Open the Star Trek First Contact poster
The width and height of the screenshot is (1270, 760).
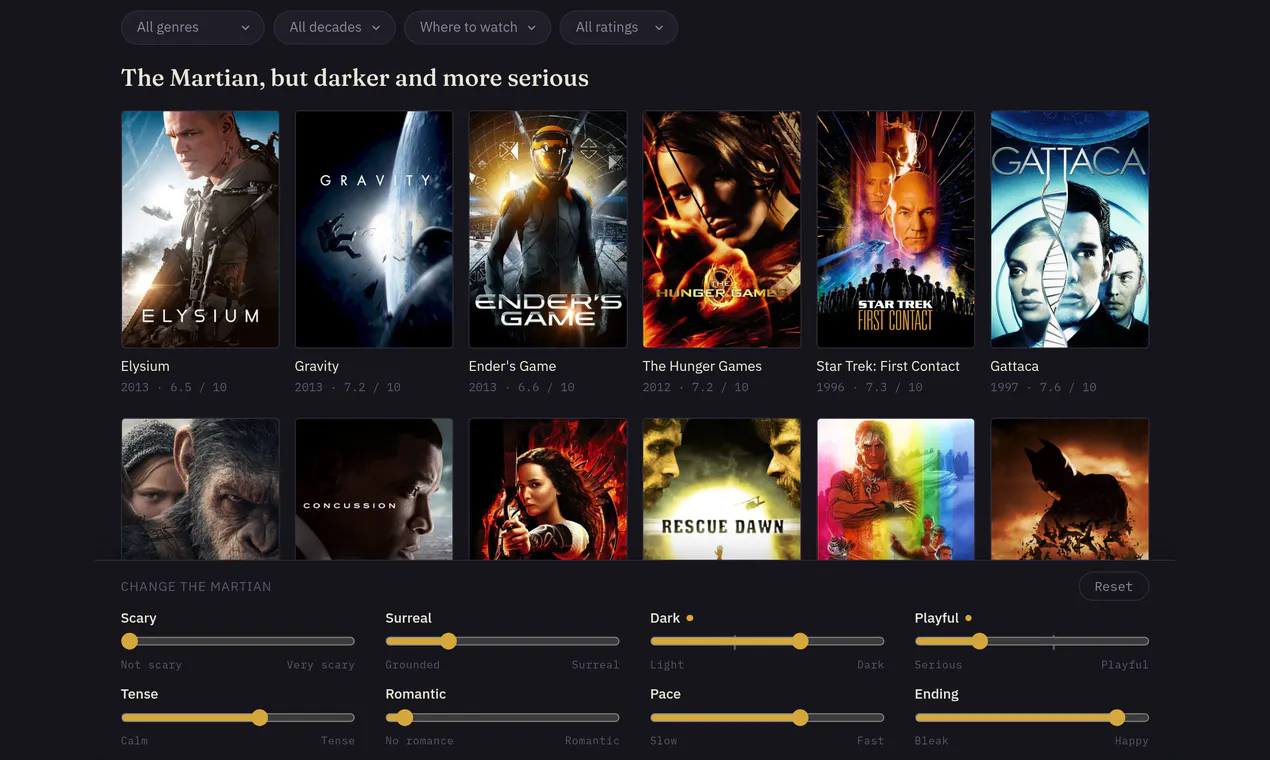896,229
